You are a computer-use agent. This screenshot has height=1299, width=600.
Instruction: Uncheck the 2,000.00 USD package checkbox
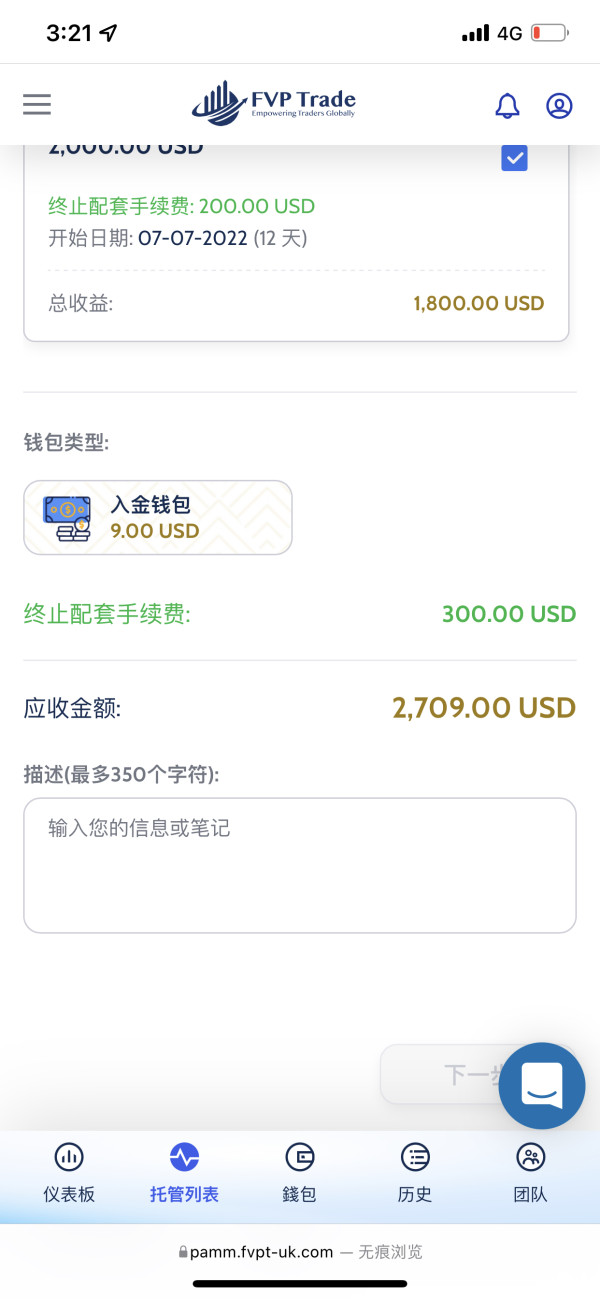pos(514,158)
